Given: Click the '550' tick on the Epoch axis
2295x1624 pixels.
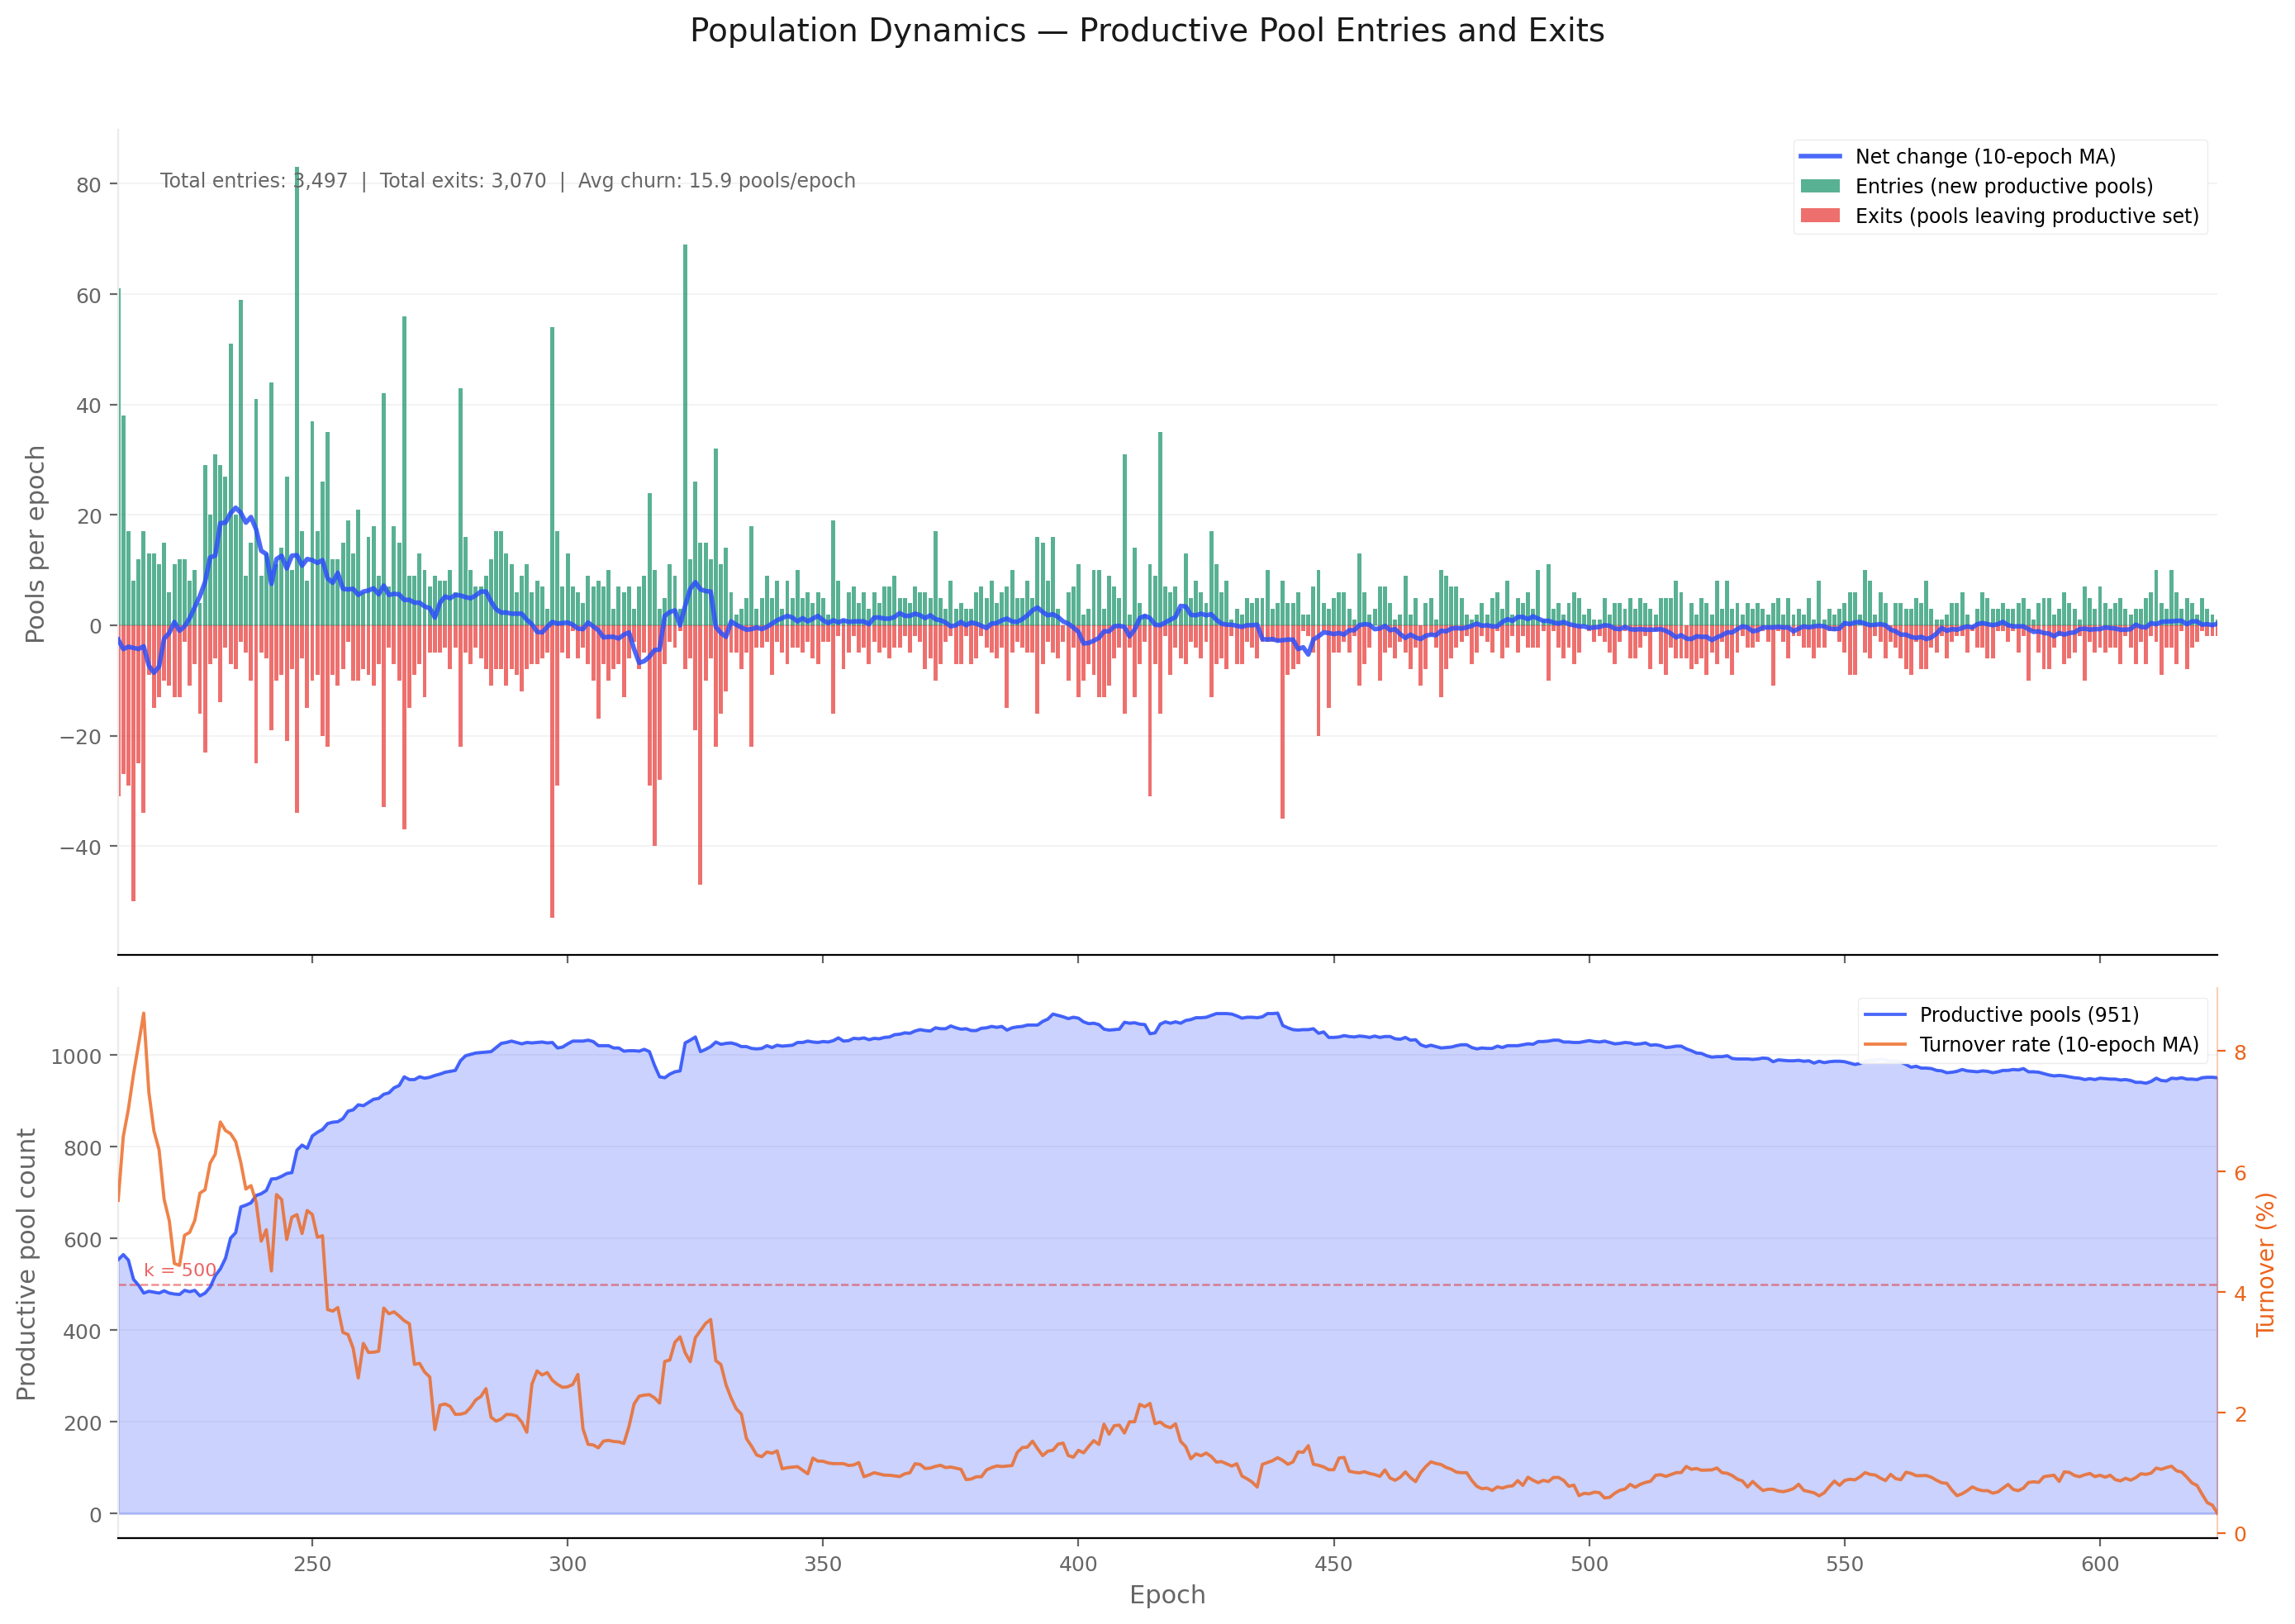Looking at the screenshot, I should (1845, 1564).
